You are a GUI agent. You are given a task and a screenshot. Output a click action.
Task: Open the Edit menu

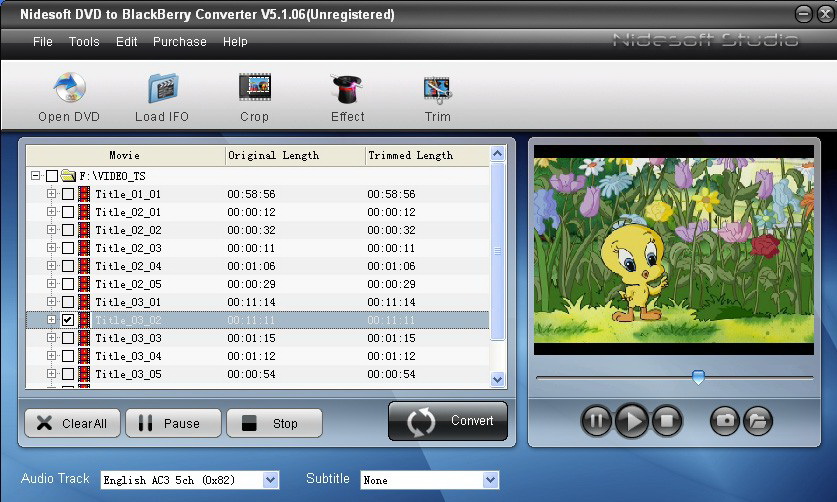pos(127,42)
